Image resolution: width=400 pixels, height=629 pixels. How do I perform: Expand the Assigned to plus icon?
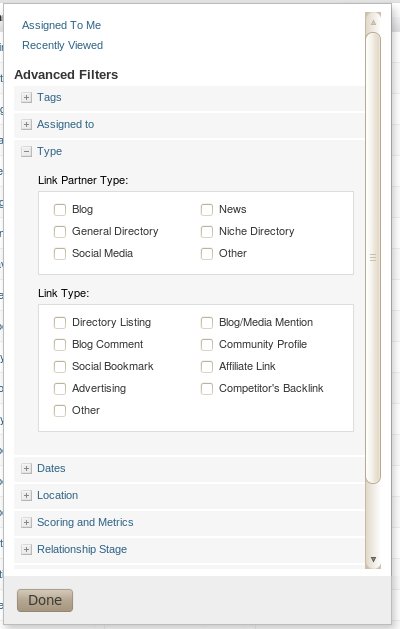pos(26,124)
